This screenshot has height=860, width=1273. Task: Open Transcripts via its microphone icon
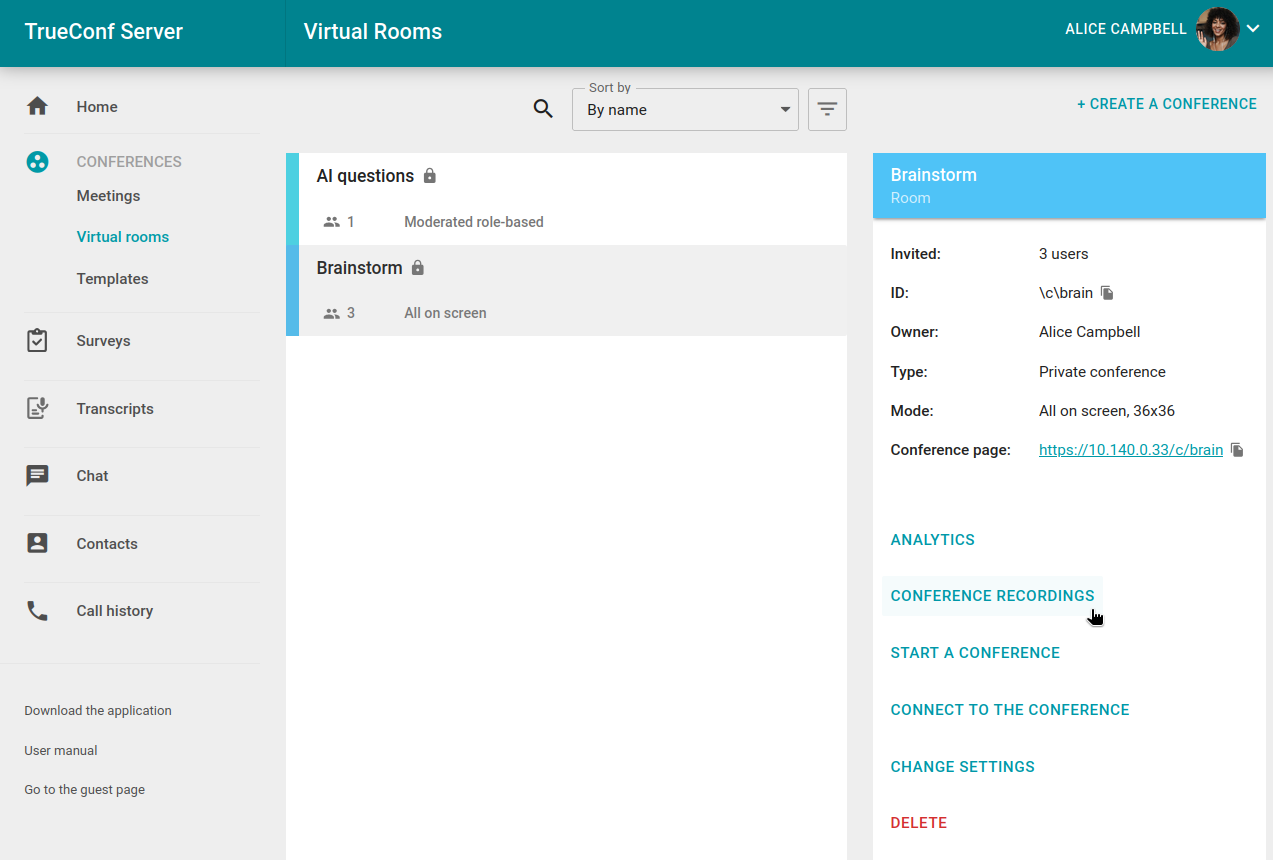(37, 408)
